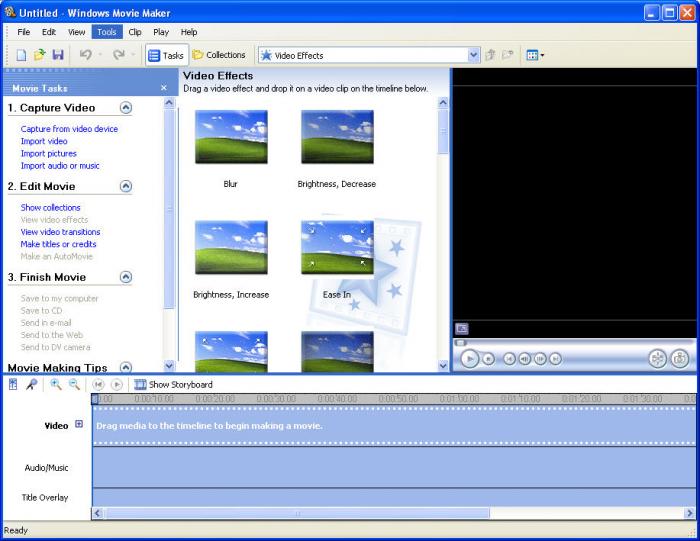Viewport: 700px width, 541px height.
Task: Click the preview Forward button
Action: click(555, 359)
